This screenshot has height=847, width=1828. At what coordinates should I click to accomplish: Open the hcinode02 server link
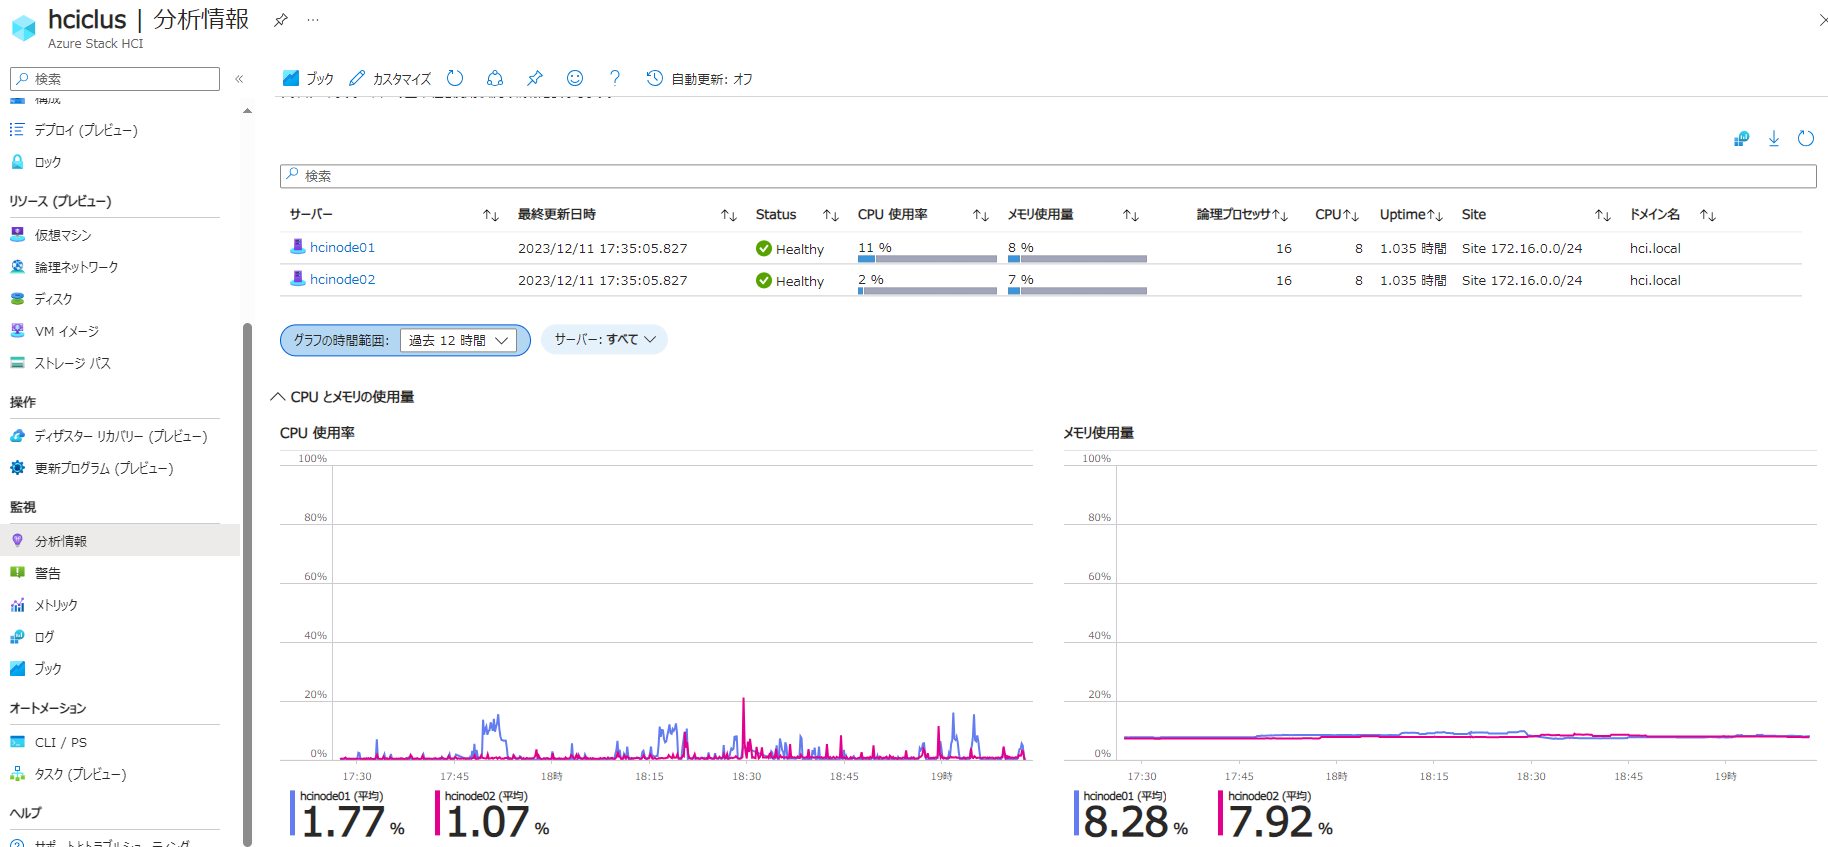point(342,280)
